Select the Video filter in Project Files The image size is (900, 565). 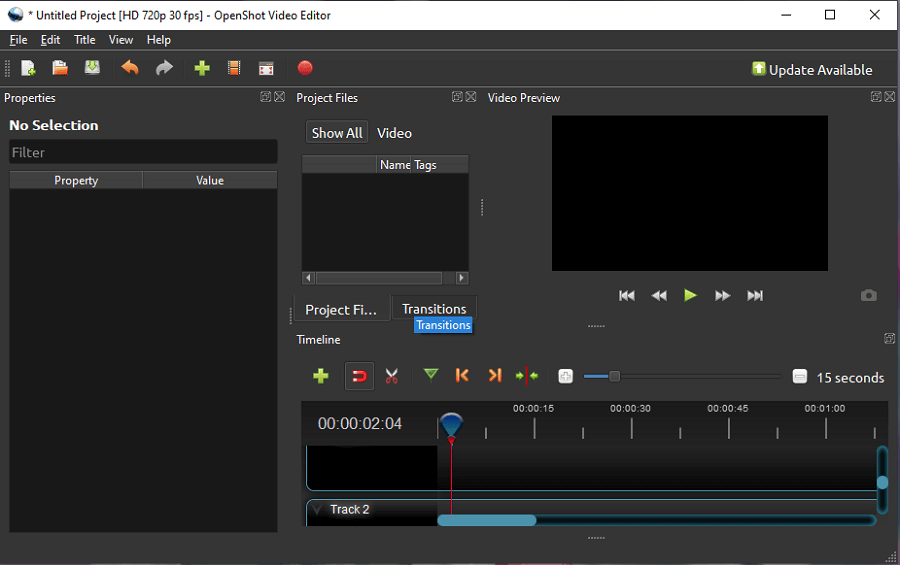[394, 133]
